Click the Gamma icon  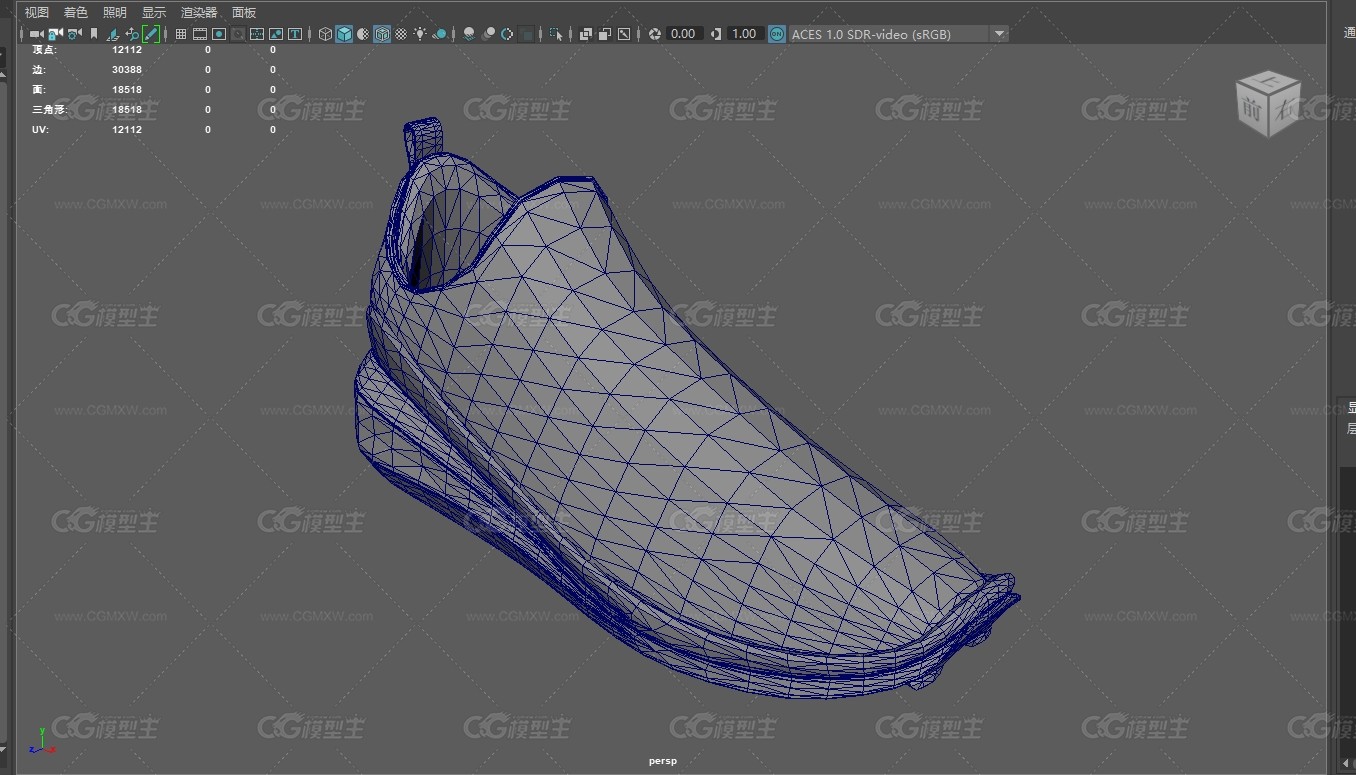point(716,34)
